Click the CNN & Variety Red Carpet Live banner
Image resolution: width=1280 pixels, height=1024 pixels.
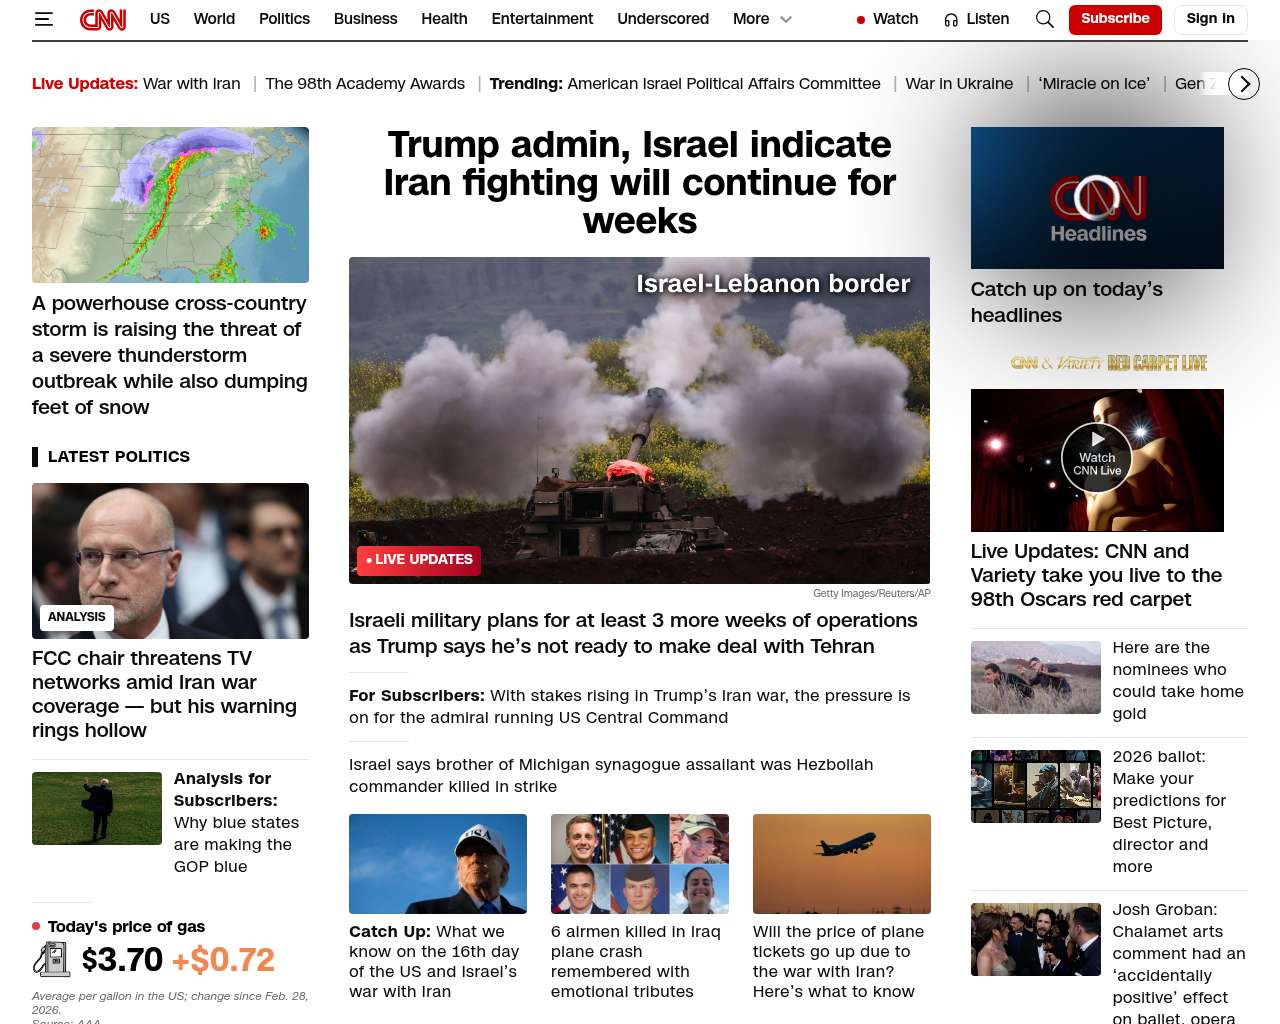[1109, 363]
